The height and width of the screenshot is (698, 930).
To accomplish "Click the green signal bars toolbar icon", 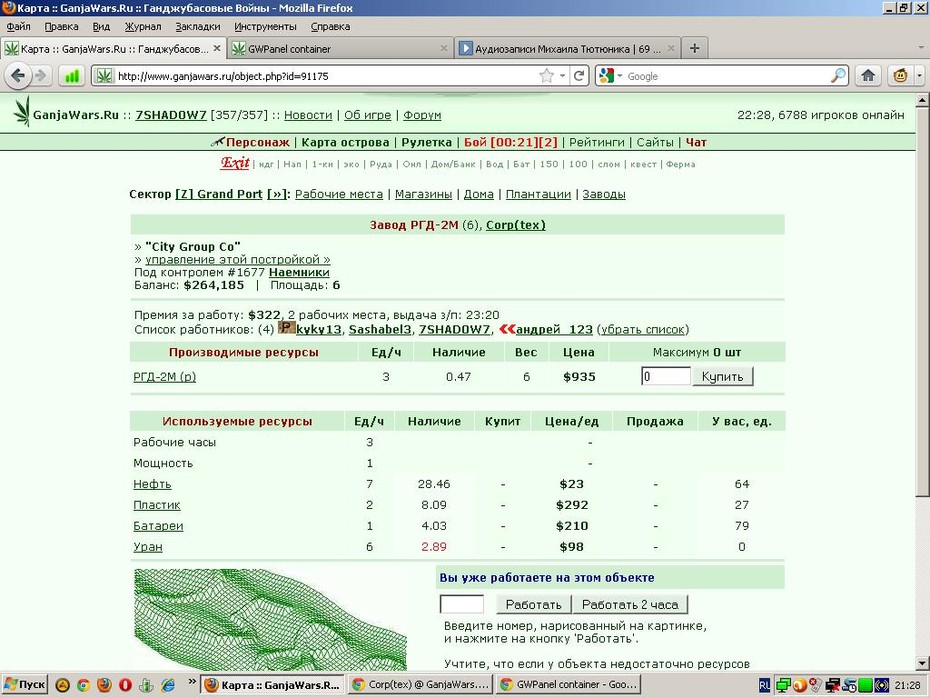I will click(72, 77).
